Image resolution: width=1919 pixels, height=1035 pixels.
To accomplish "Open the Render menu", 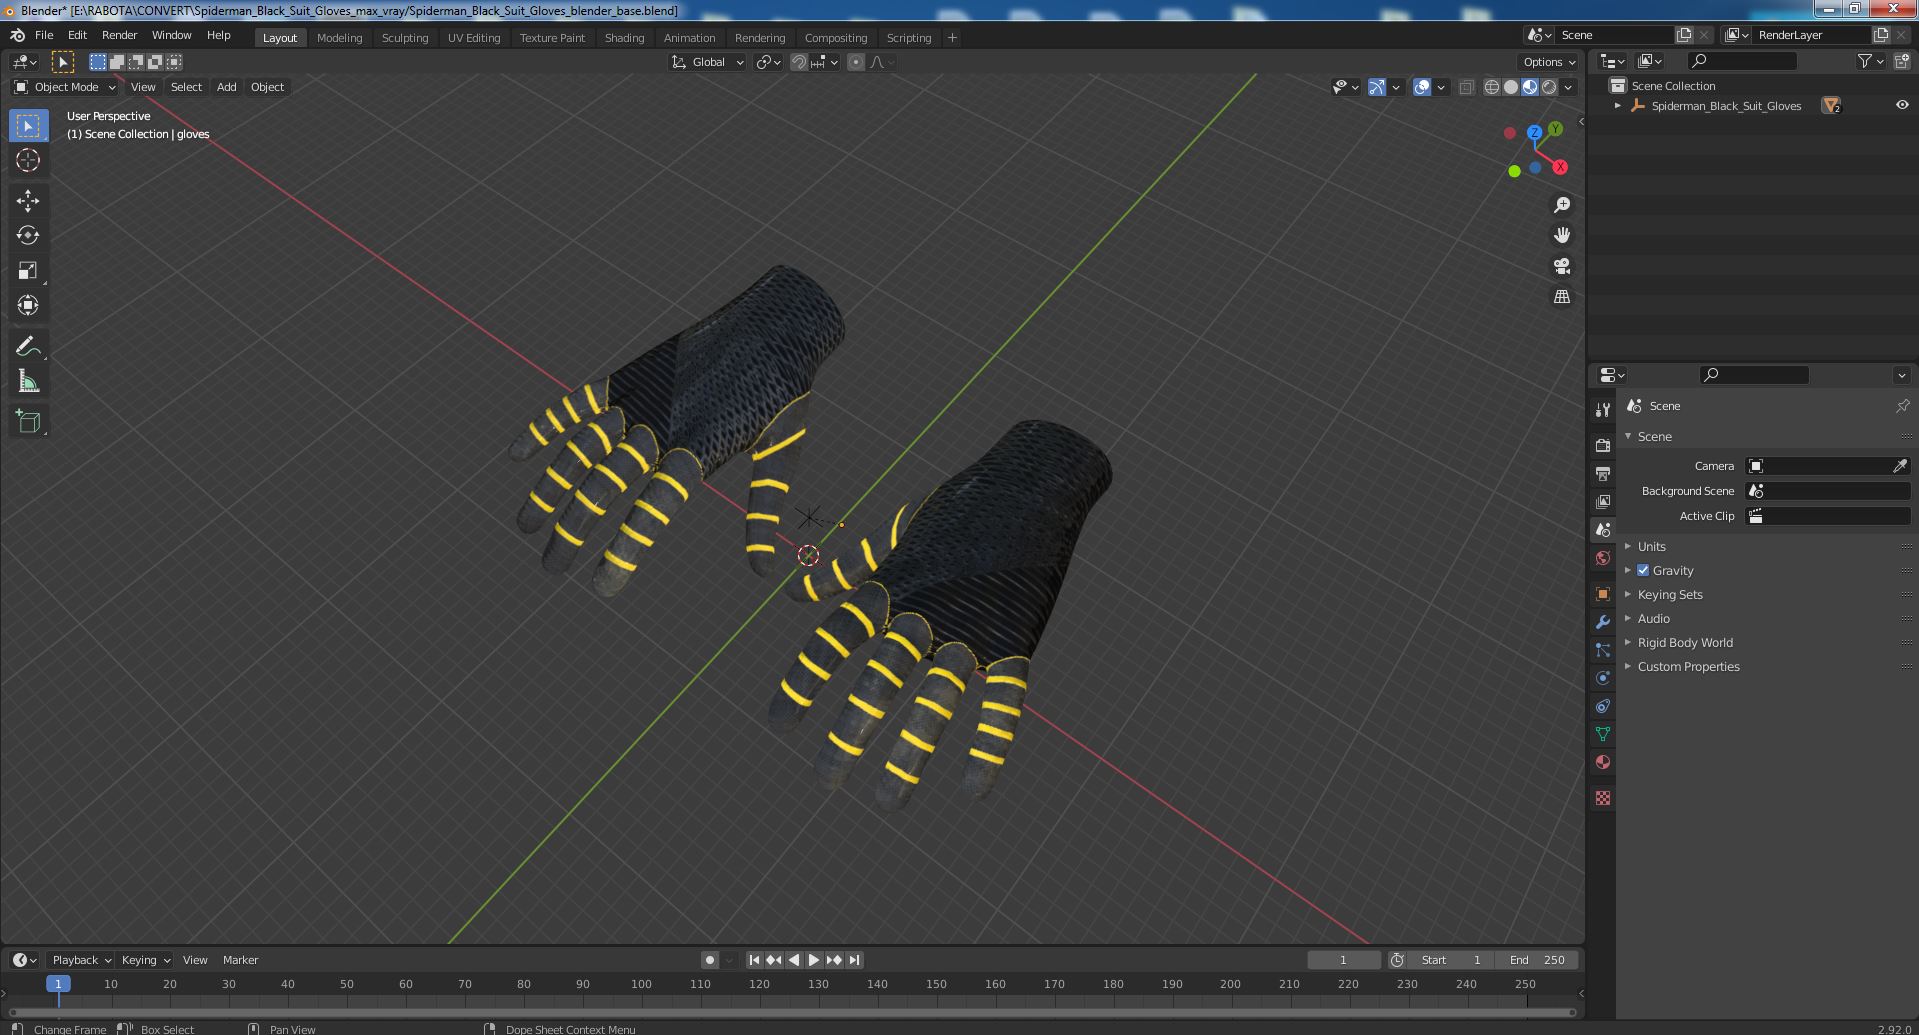I will (119, 35).
